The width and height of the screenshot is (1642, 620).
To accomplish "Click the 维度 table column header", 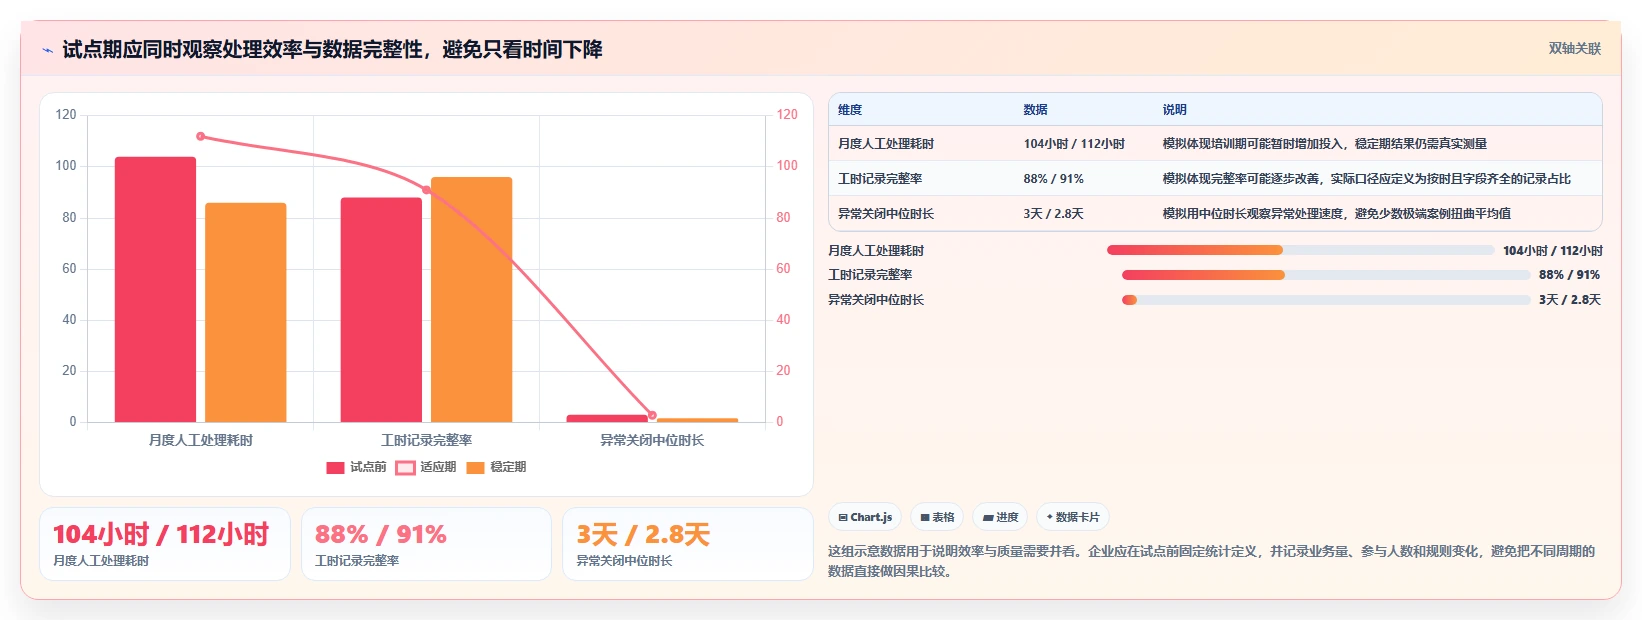I will pos(850,110).
